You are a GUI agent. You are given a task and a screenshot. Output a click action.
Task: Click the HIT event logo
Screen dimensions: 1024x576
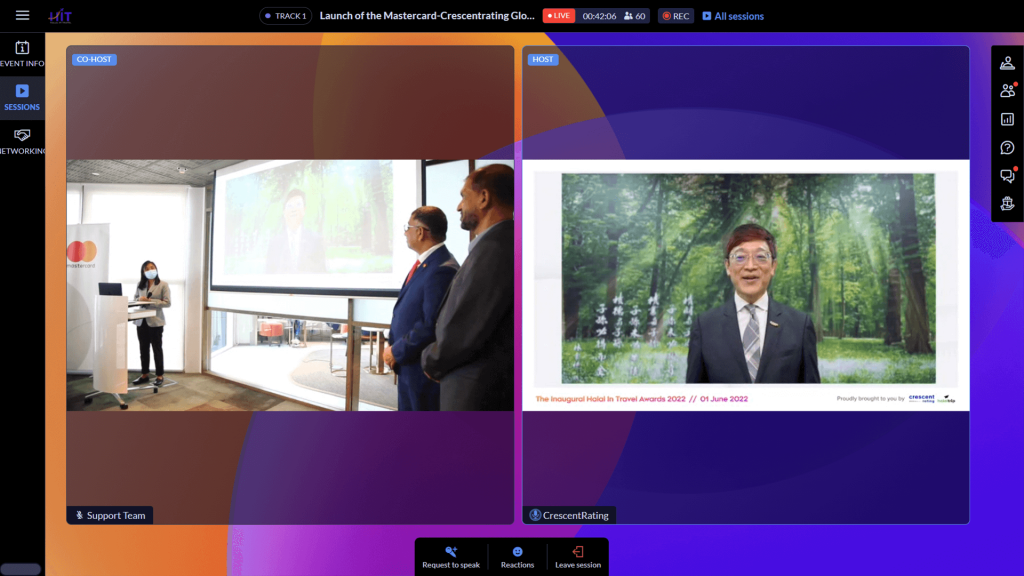(x=60, y=16)
